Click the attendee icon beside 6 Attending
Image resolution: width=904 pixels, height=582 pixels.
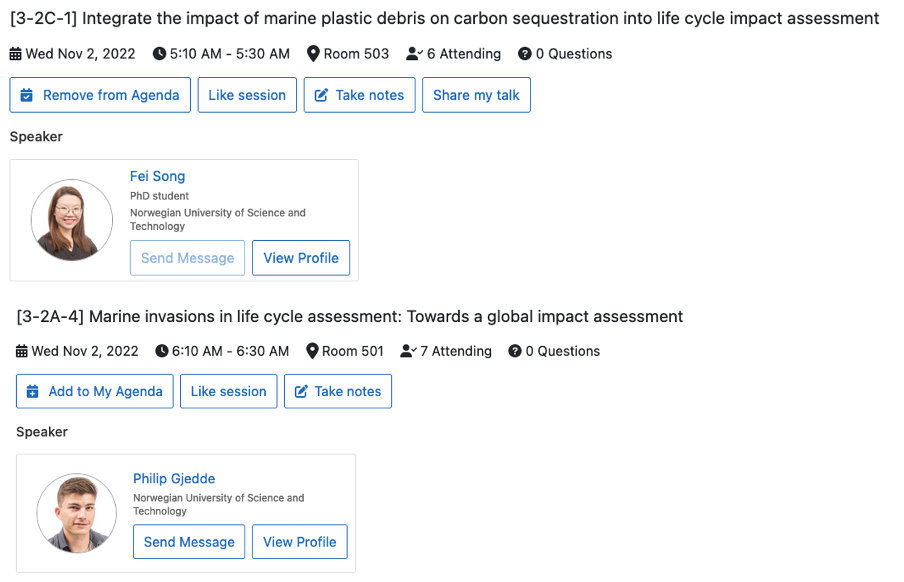pos(415,54)
